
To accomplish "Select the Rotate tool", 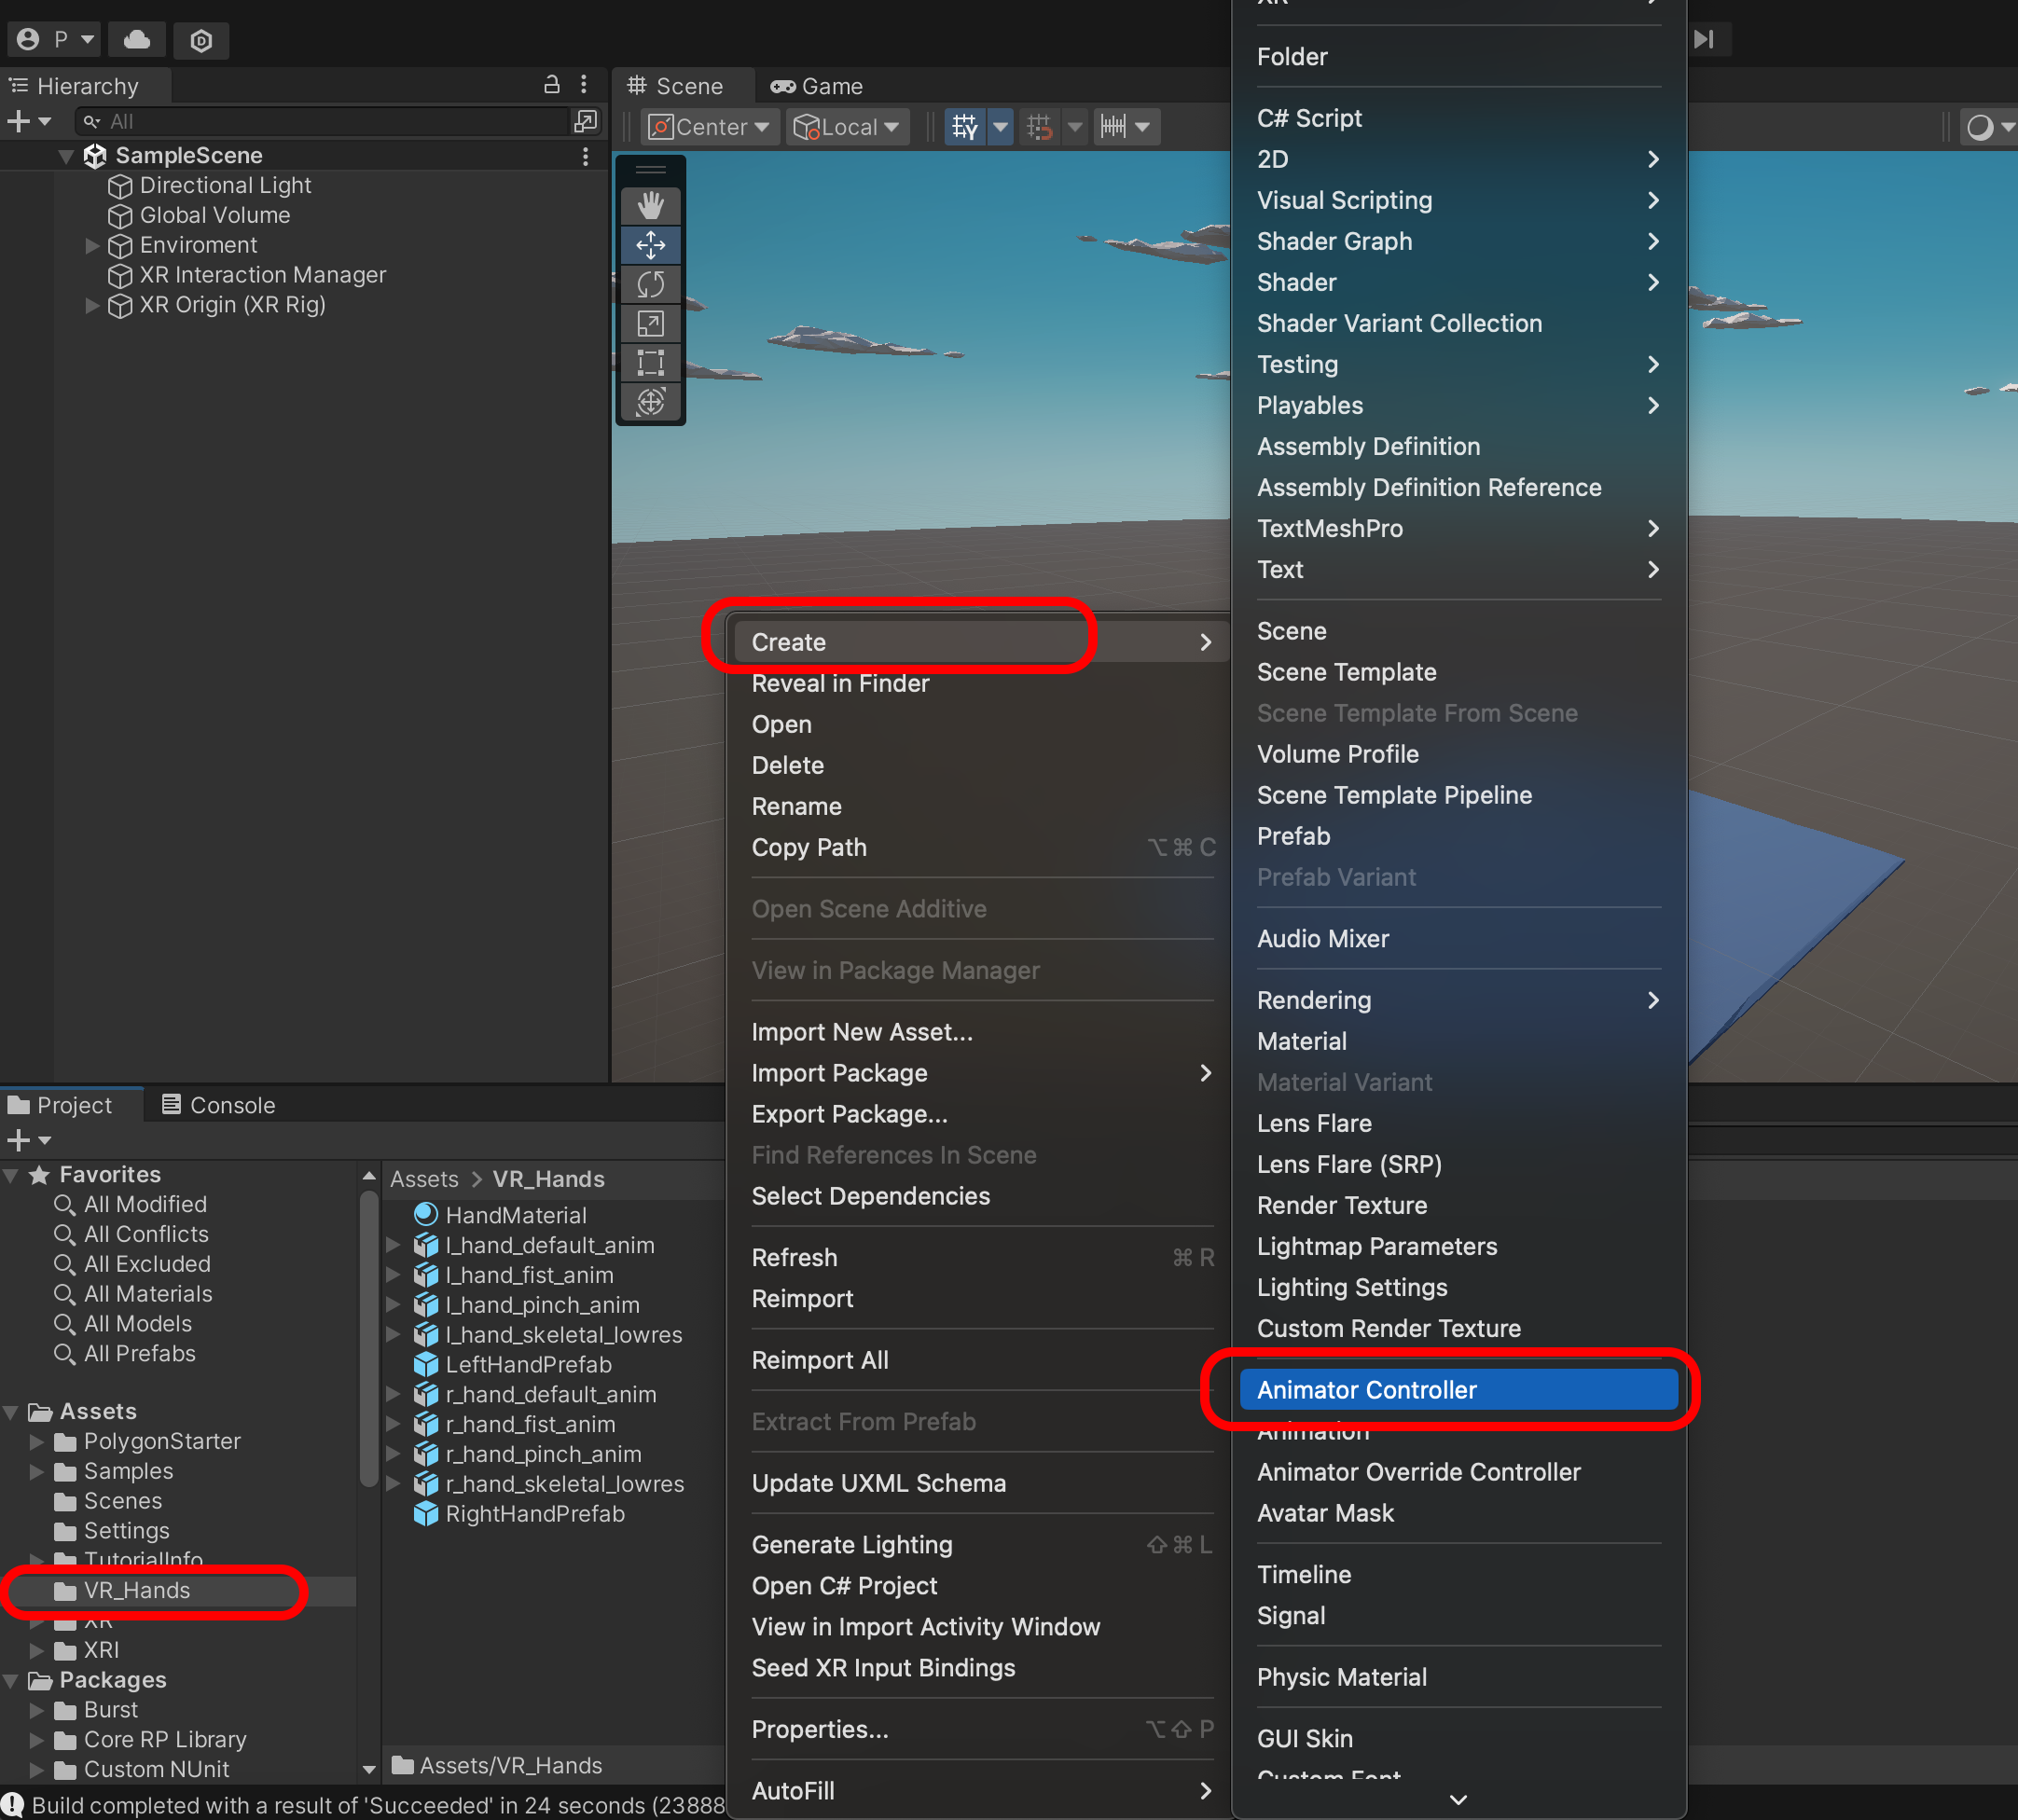I will [650, 285].
